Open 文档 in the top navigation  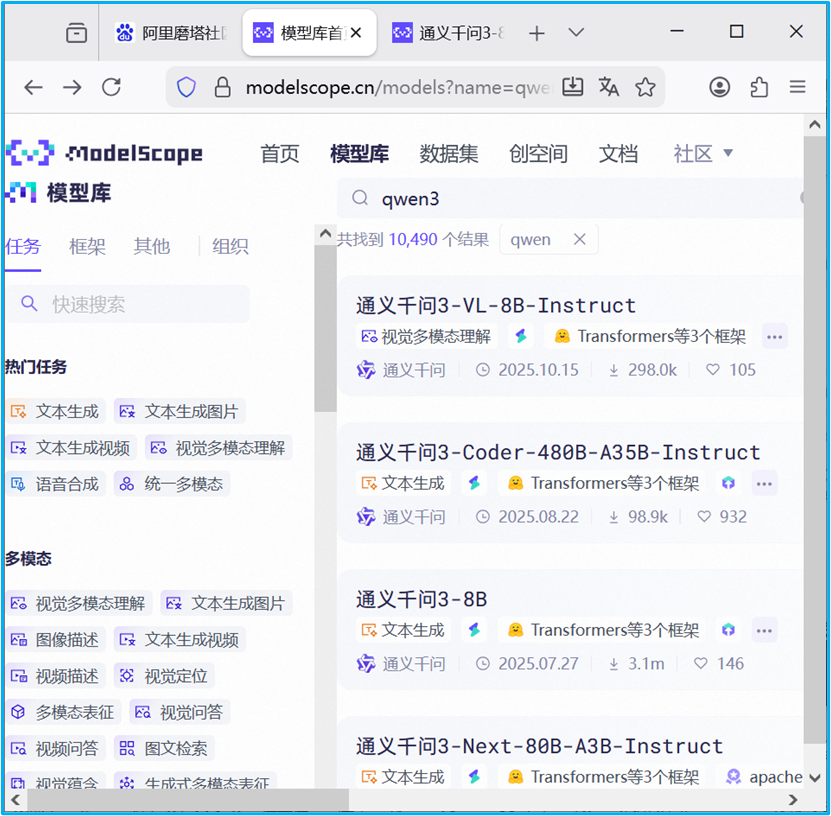click(618, 154)
